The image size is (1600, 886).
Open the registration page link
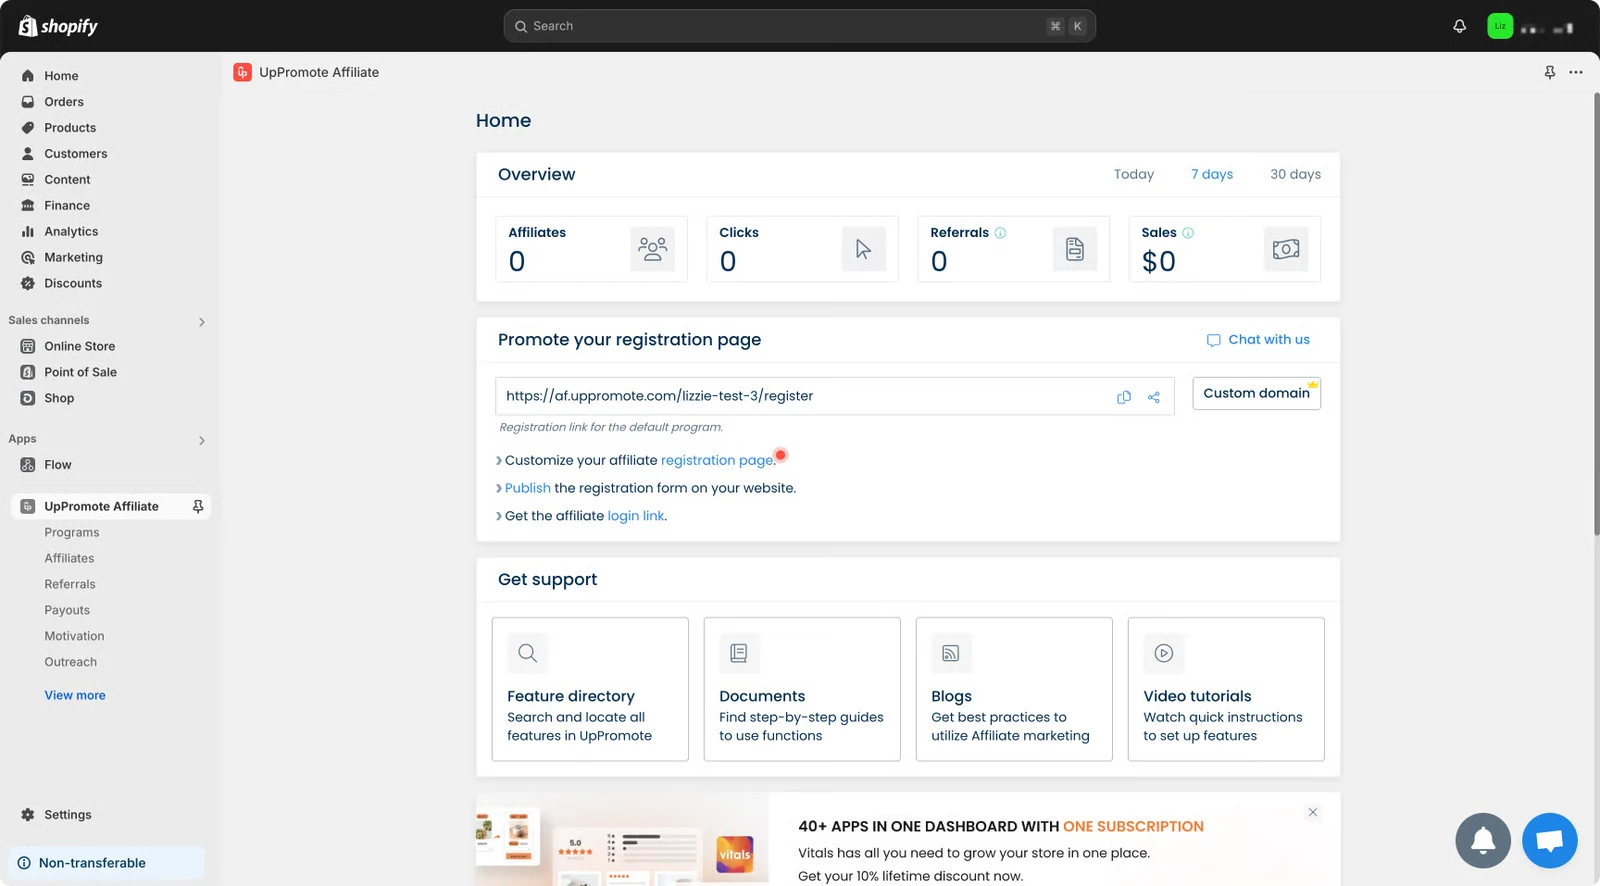[717, 460]
